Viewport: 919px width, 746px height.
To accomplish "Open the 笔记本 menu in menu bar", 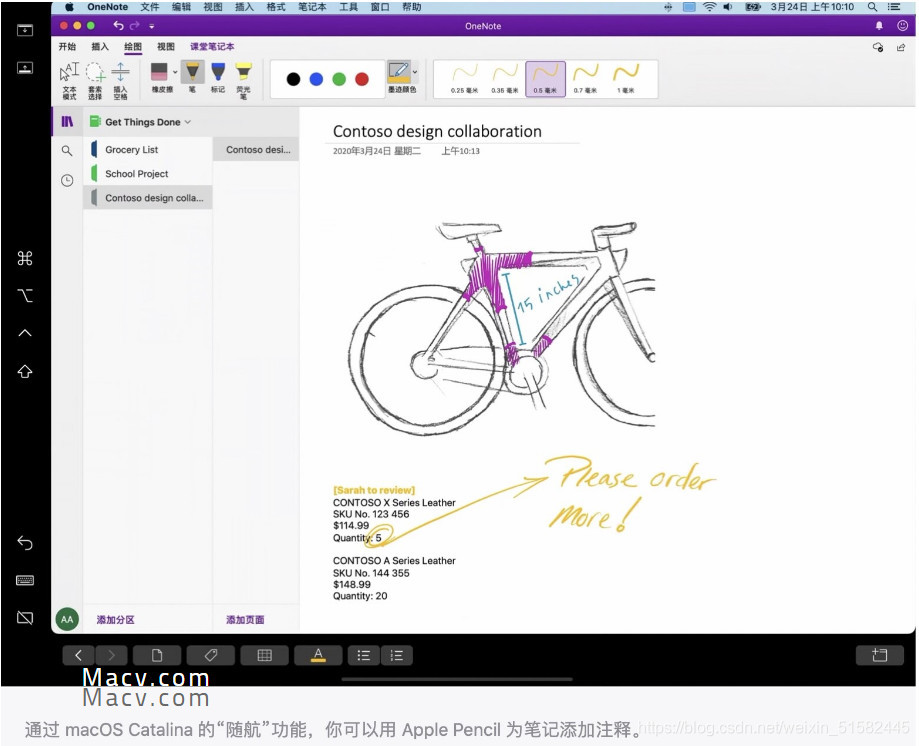I will (312, 7).
